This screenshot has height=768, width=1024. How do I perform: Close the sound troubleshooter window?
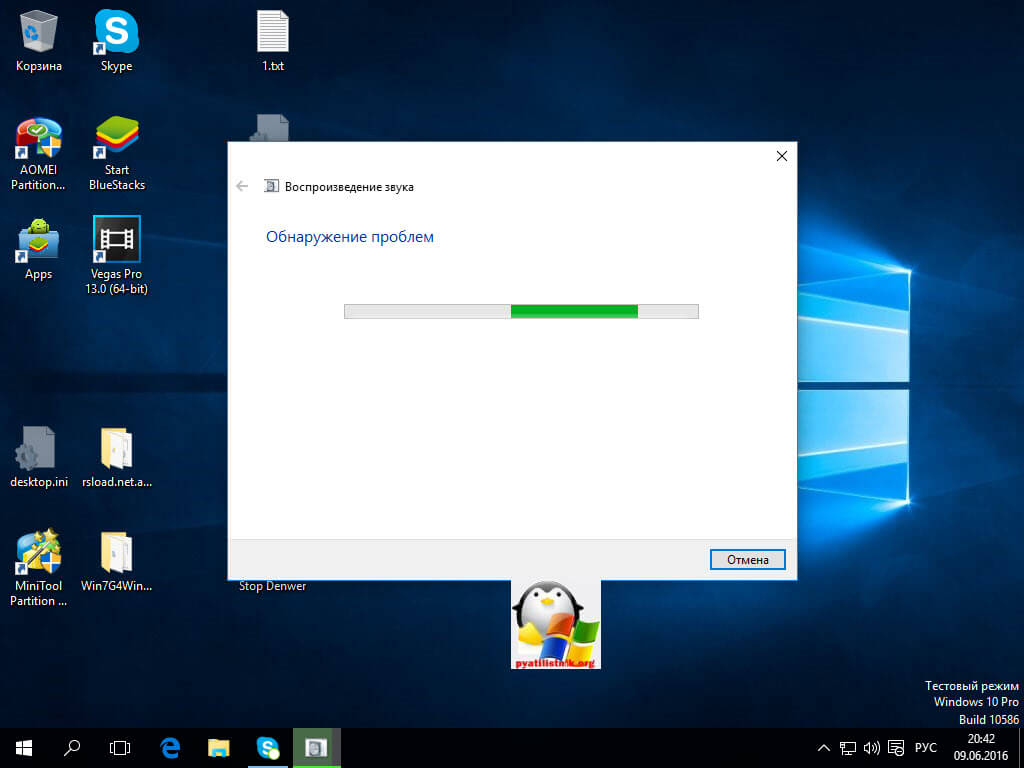pos(781,156)
